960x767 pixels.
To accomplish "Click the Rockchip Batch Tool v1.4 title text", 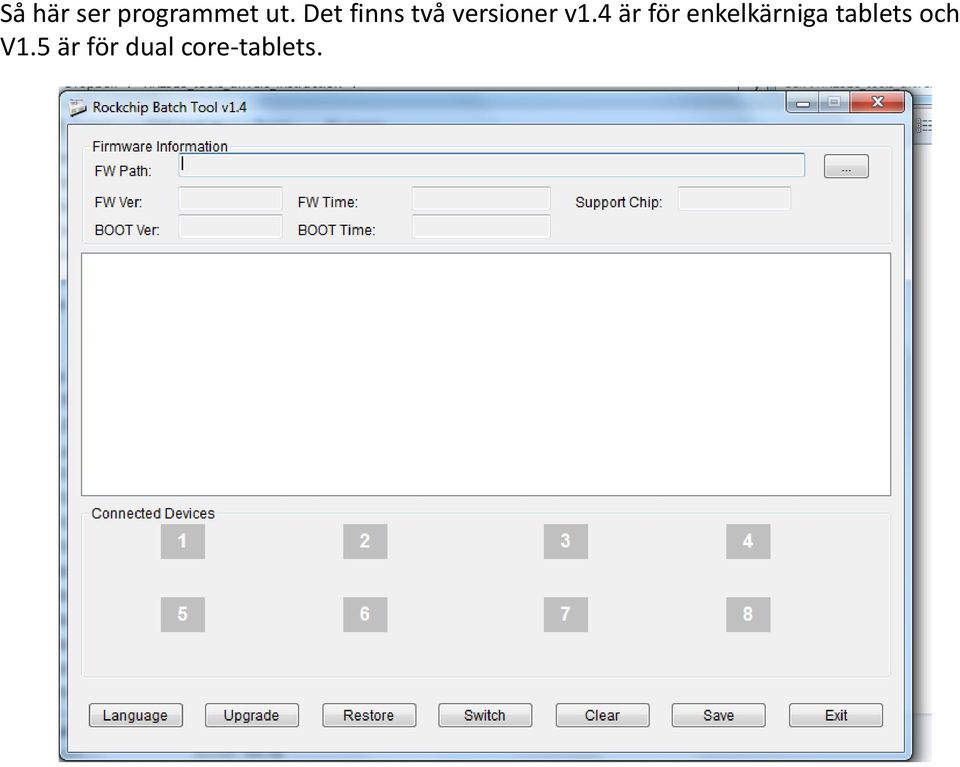I will point(170,107).
